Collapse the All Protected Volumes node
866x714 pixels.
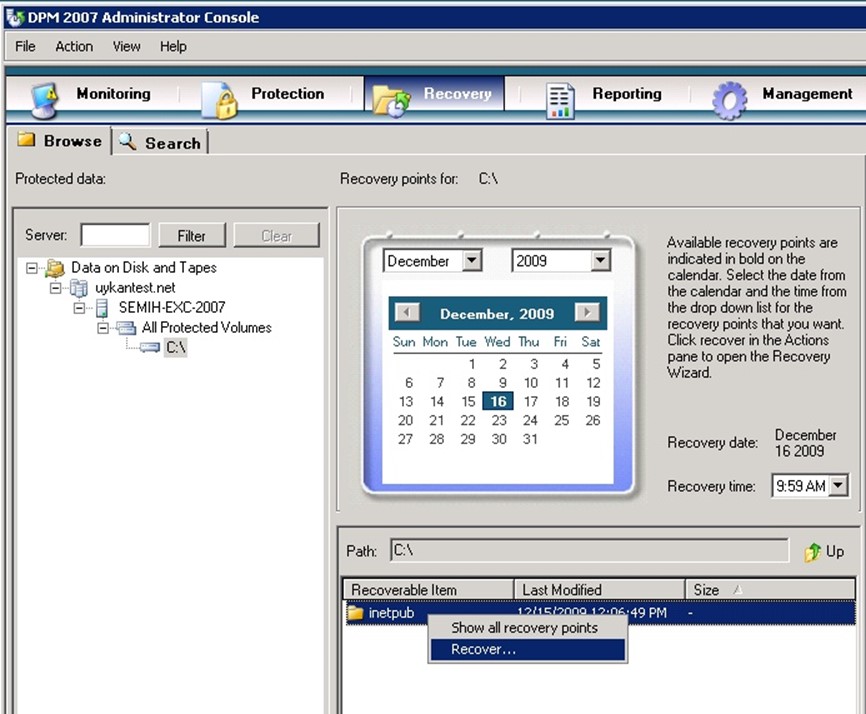pyautogui.click(x=102, y=328)
